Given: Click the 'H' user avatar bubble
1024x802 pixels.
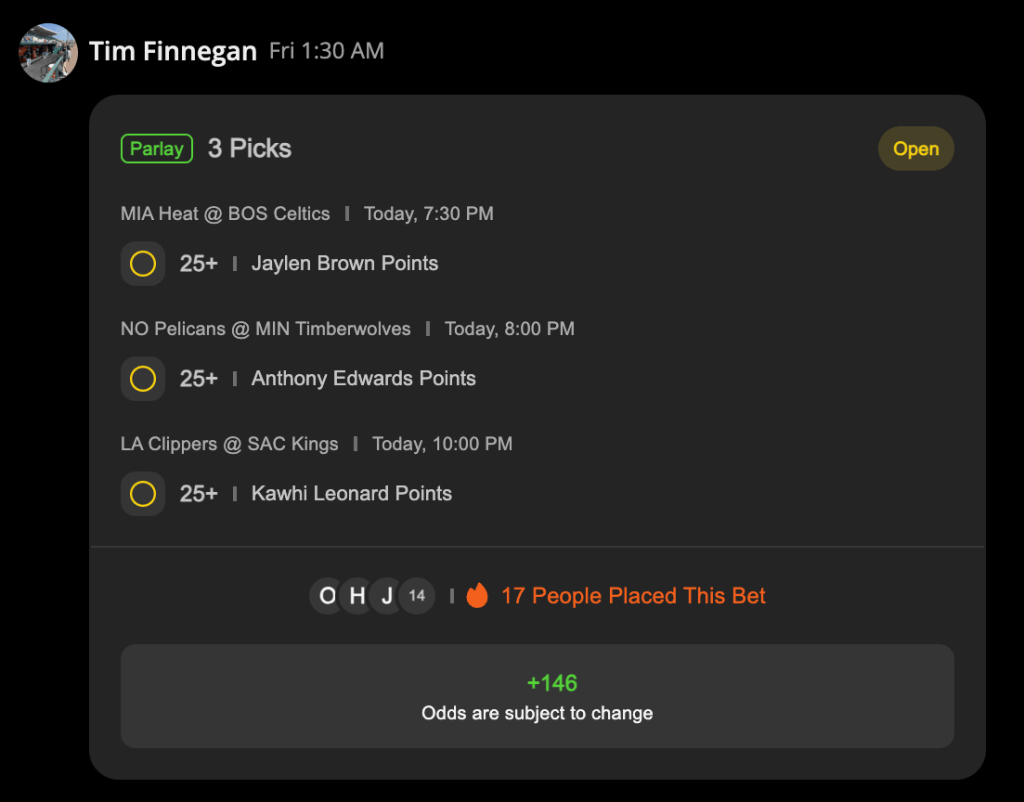Looking at the screenshot, I should coord(357,596).
